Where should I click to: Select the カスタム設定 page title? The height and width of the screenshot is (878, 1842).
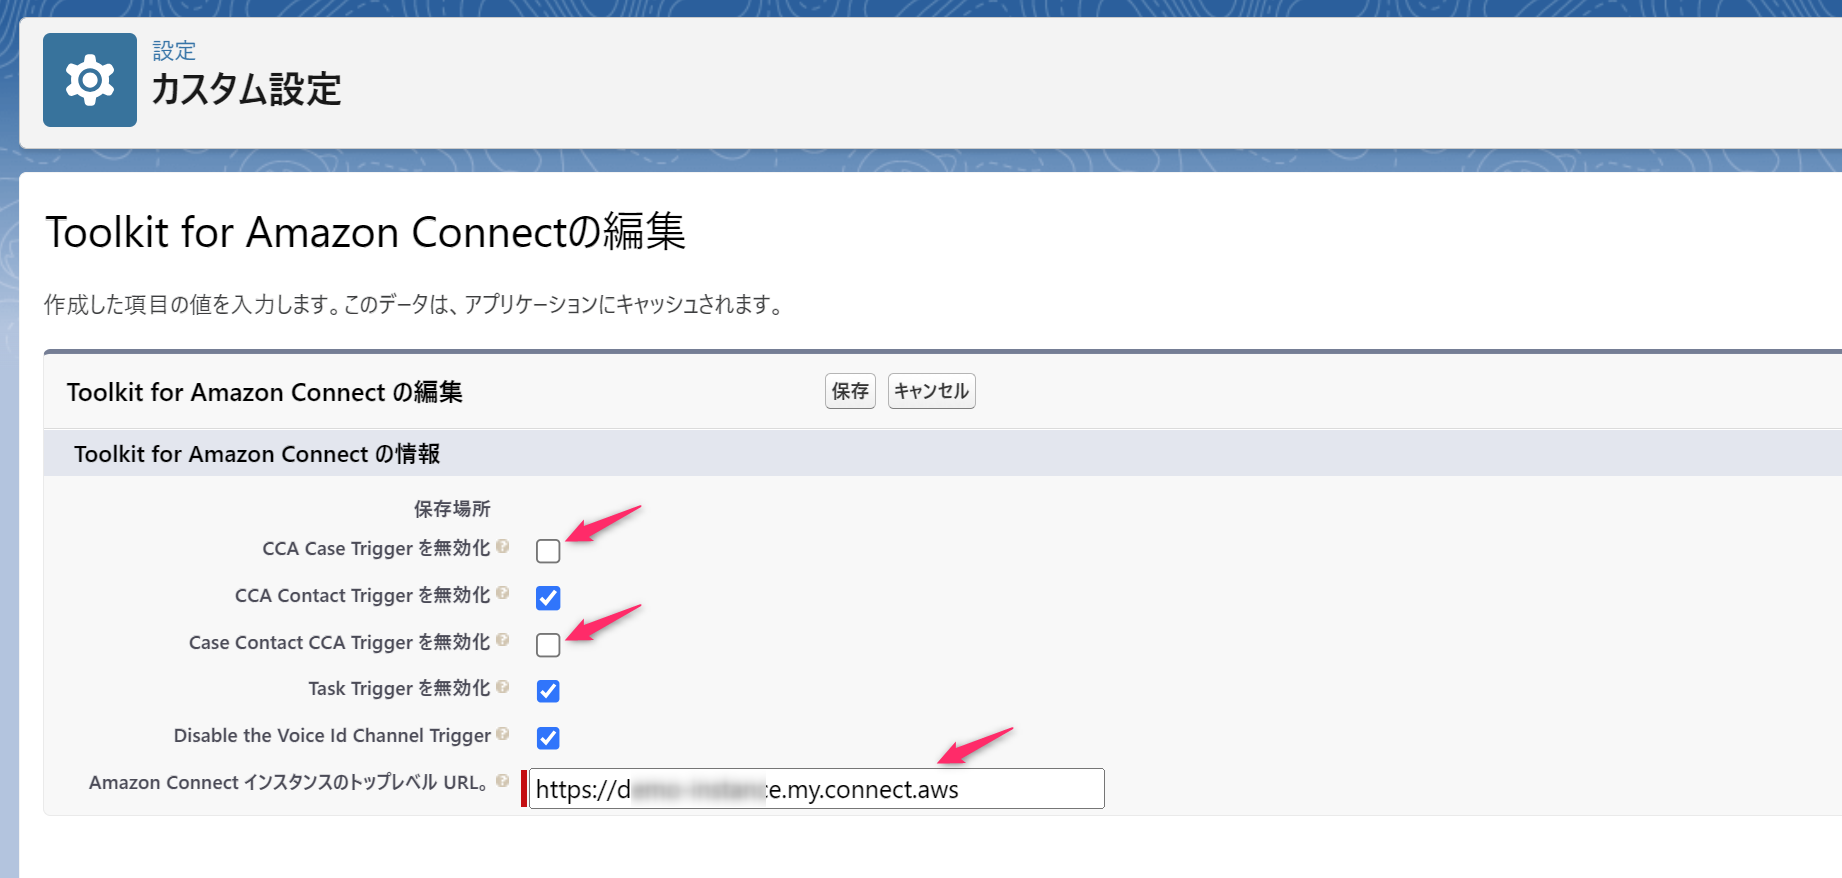coord(247,89)
